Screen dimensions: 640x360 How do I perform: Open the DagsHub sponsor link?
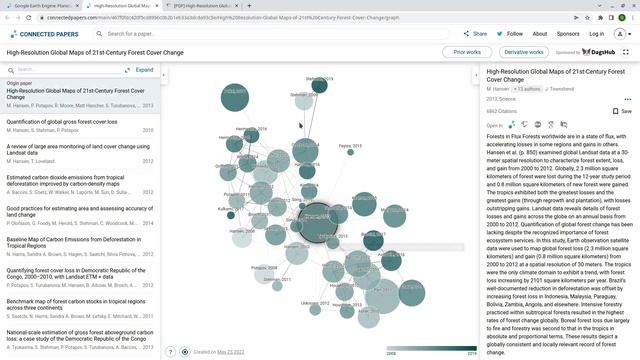point(598,52)
